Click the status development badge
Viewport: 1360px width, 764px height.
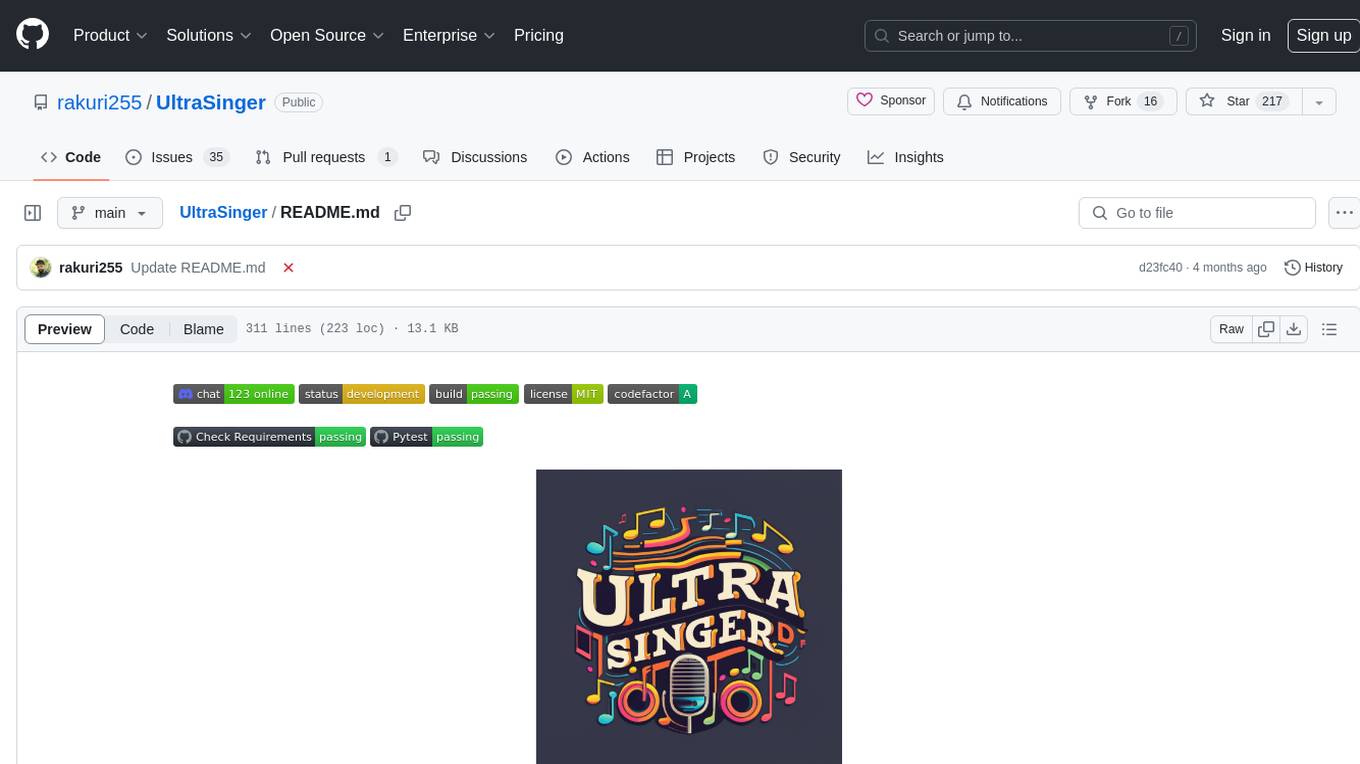362,394
